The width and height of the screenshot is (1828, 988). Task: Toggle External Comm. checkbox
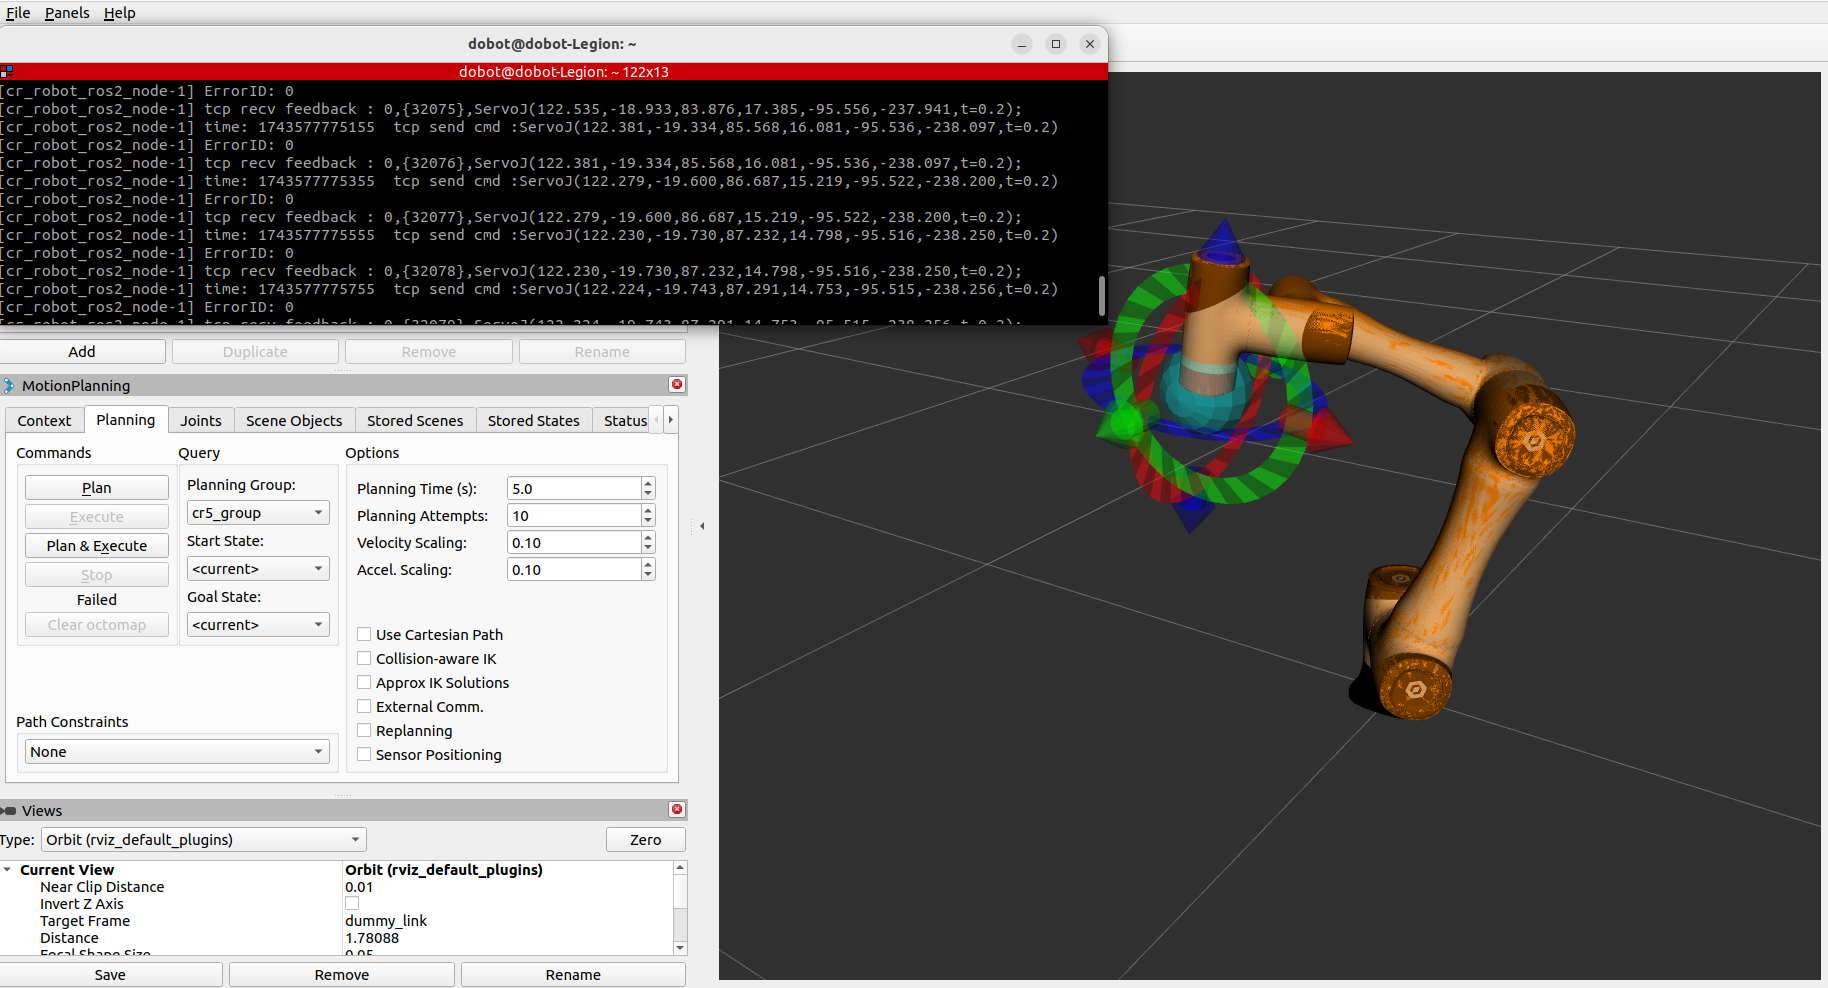pyautogui.click(x=365, y=706)
